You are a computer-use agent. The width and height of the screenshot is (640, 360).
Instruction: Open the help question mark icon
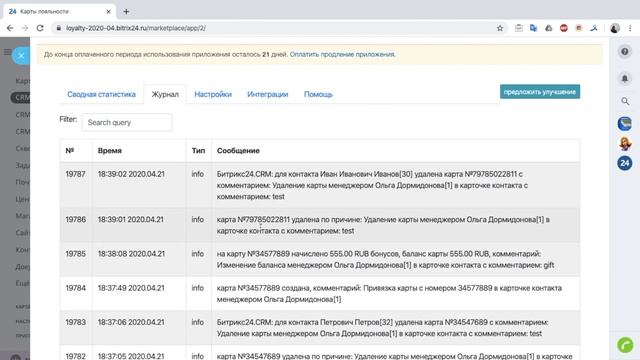(x=624, y=52)
